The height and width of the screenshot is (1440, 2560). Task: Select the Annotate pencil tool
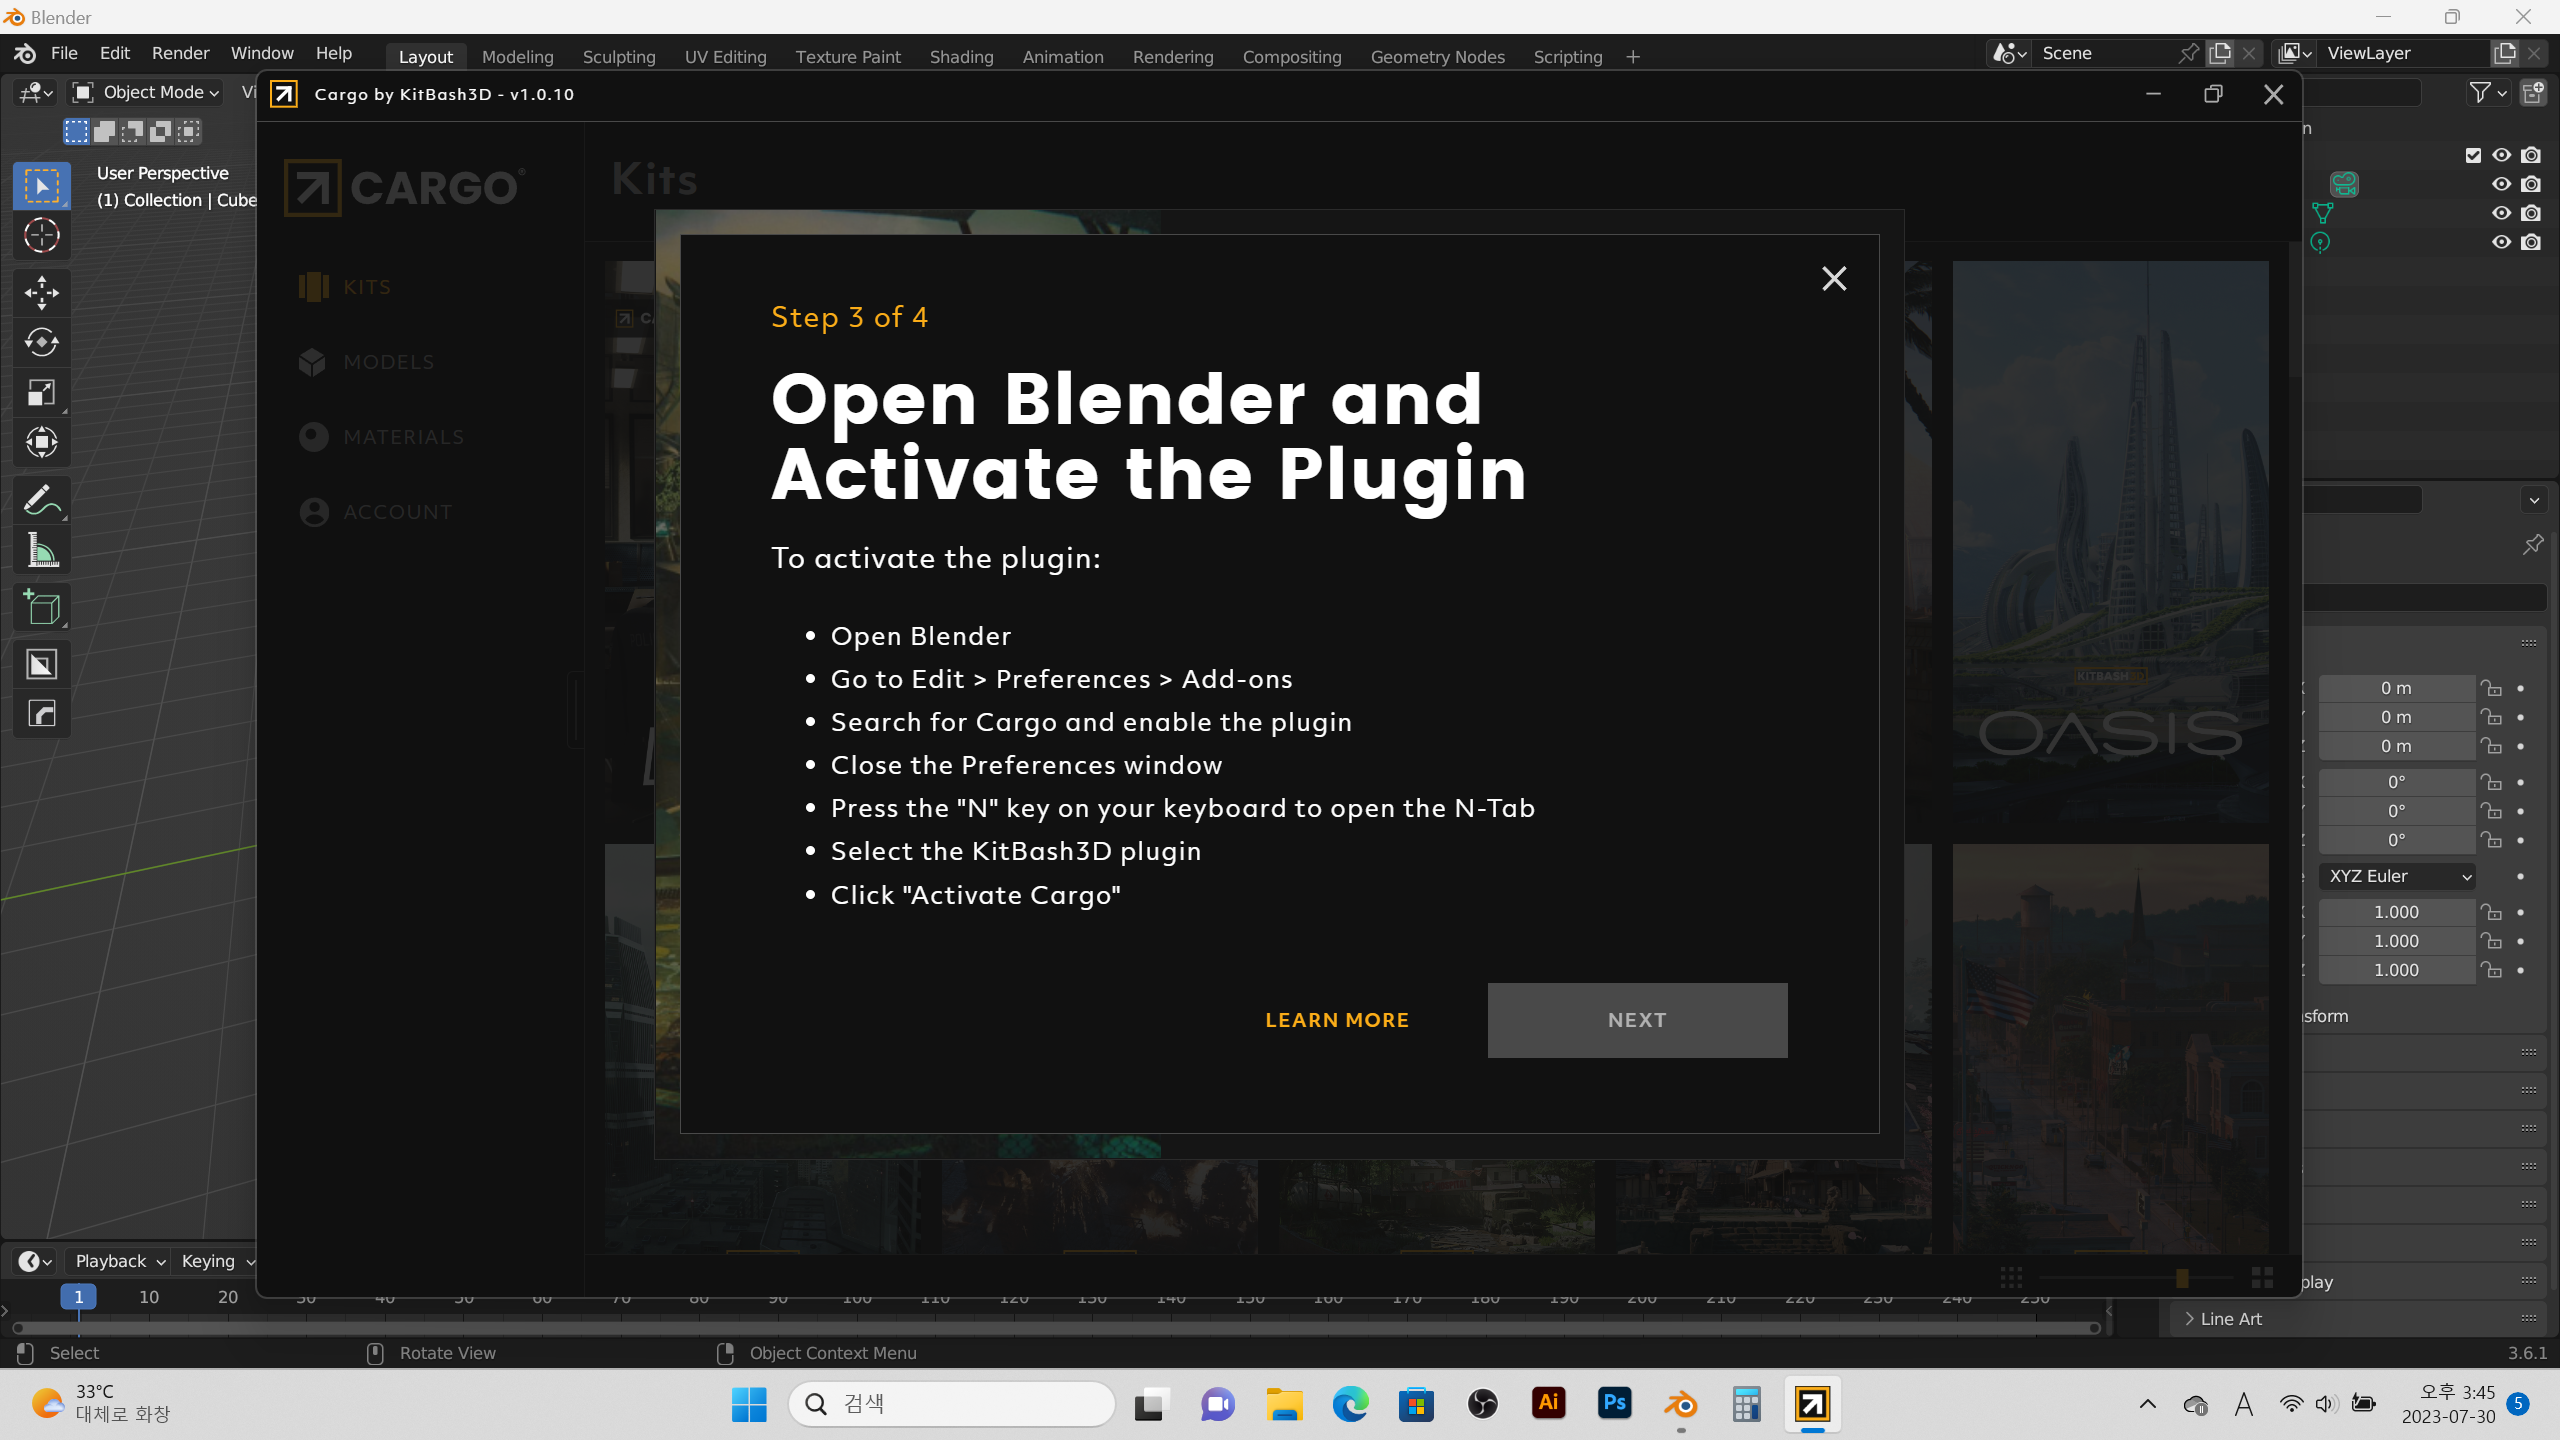click(x=41, y=499)
